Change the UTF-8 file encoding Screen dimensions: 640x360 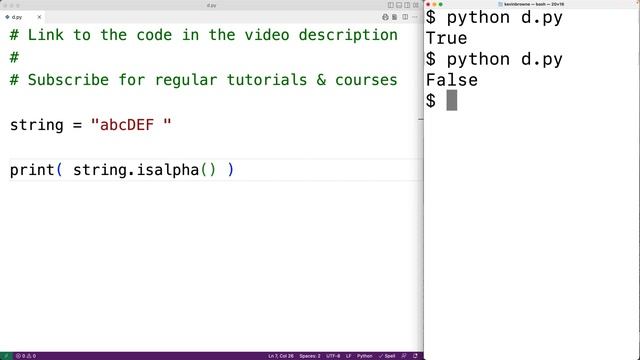coord(333,356)
